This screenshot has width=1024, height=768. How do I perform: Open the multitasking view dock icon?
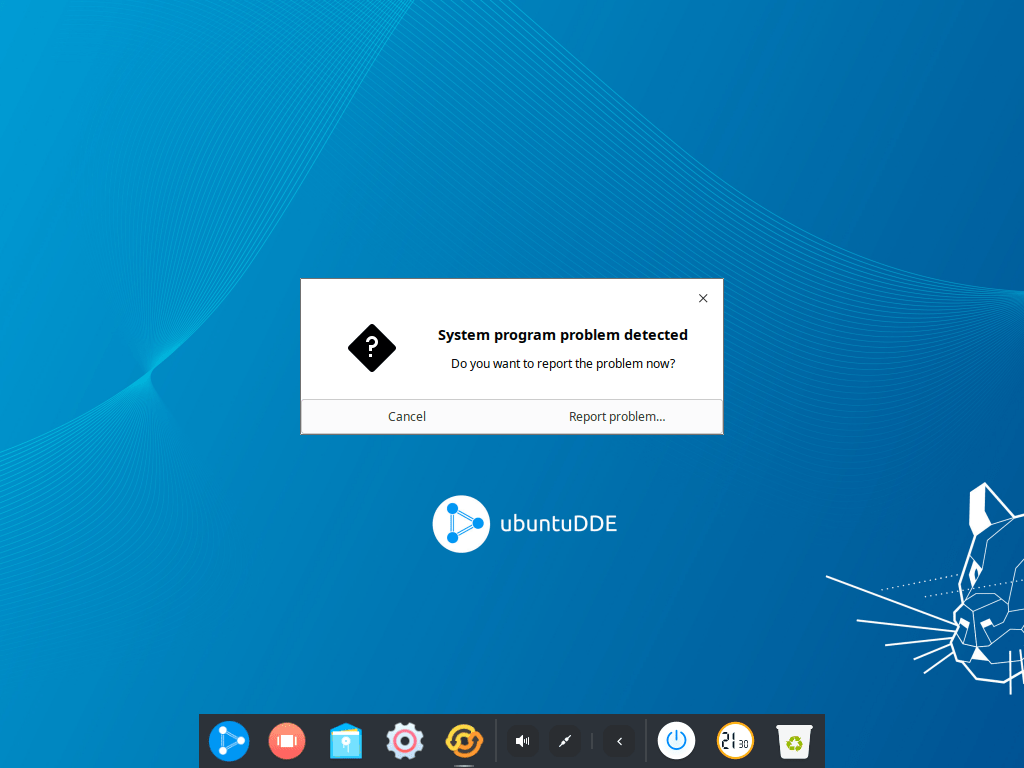point(287,741)
